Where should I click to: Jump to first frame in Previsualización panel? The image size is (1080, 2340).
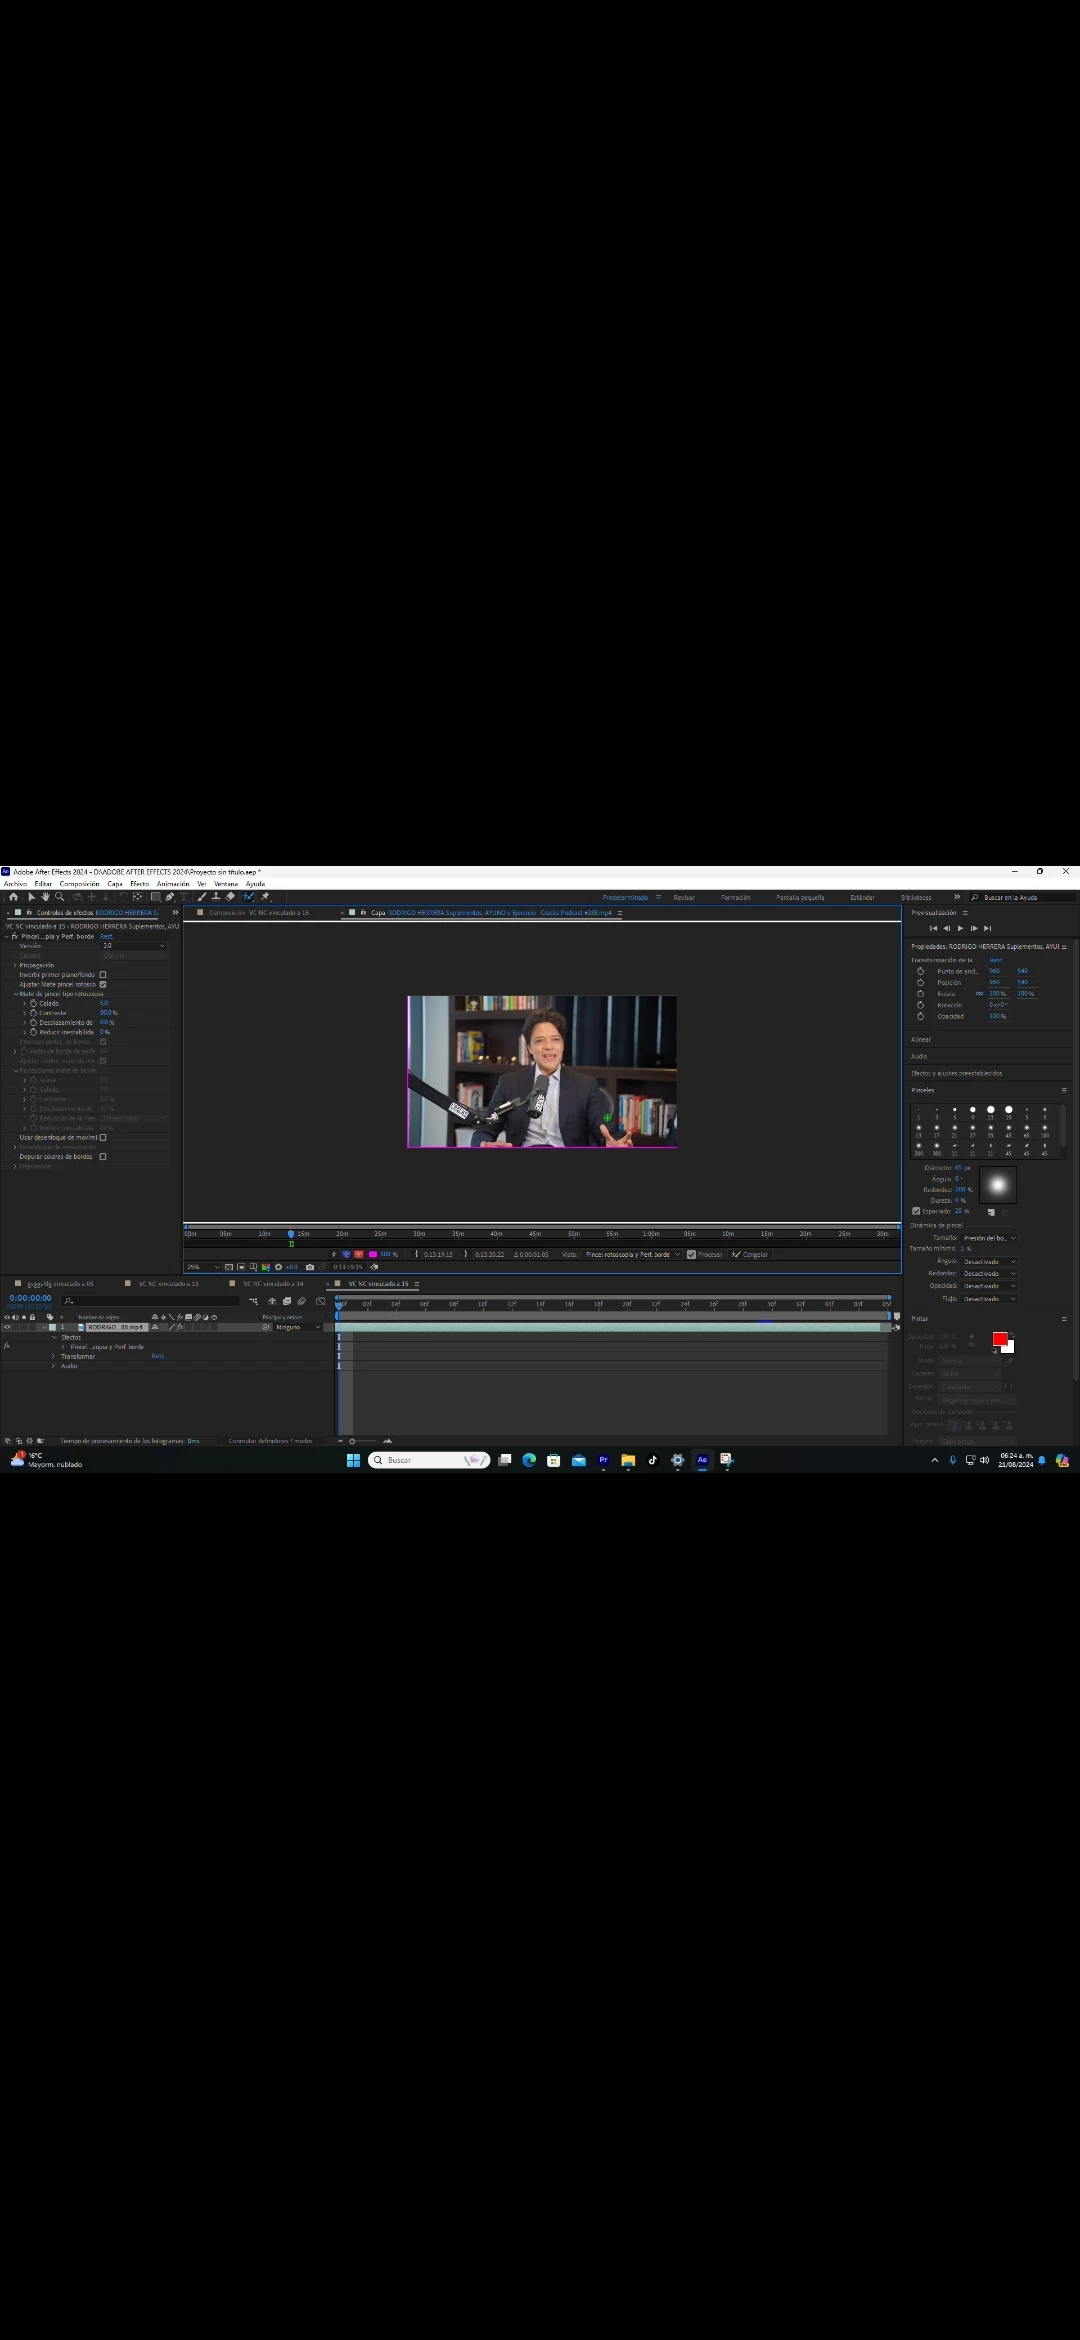pyautogui.click(x=934, y=928)
